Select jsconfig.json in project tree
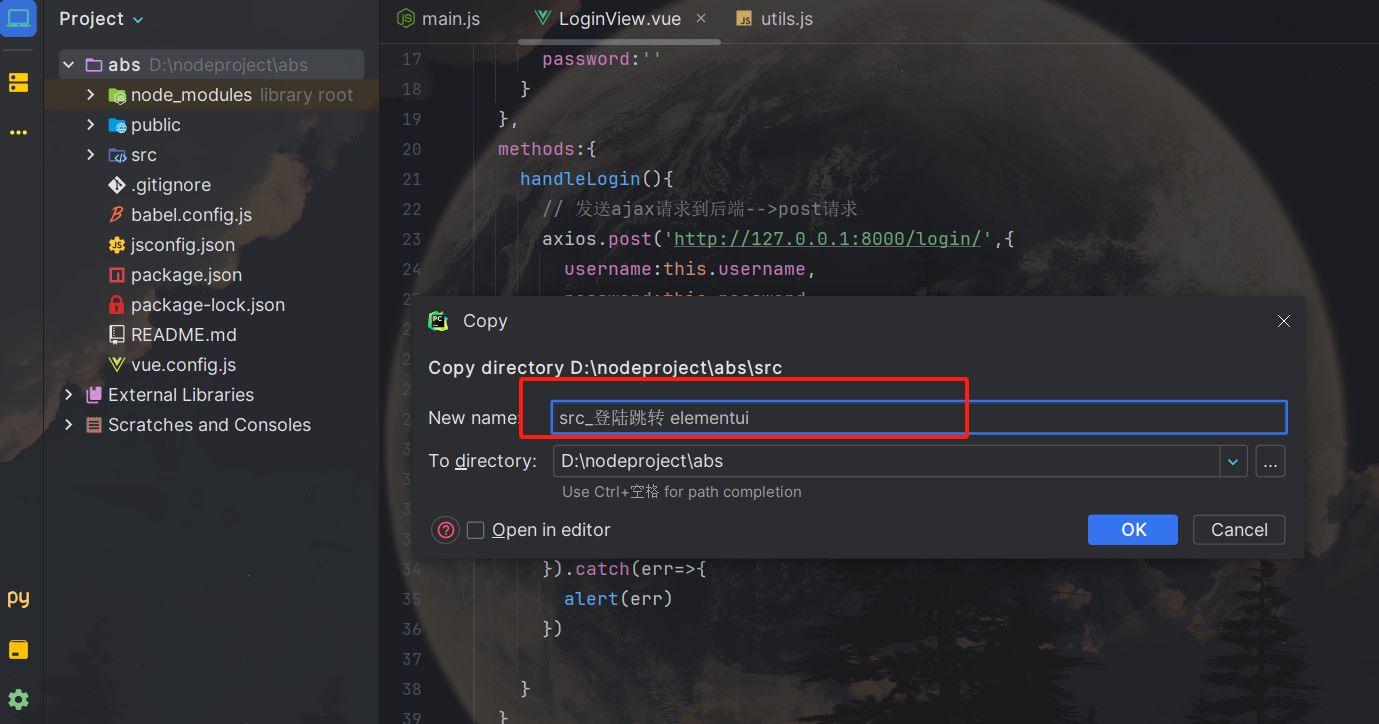The width and height of the screenshot is (1379, 724). pyautogui.click(x=183, y=245)
